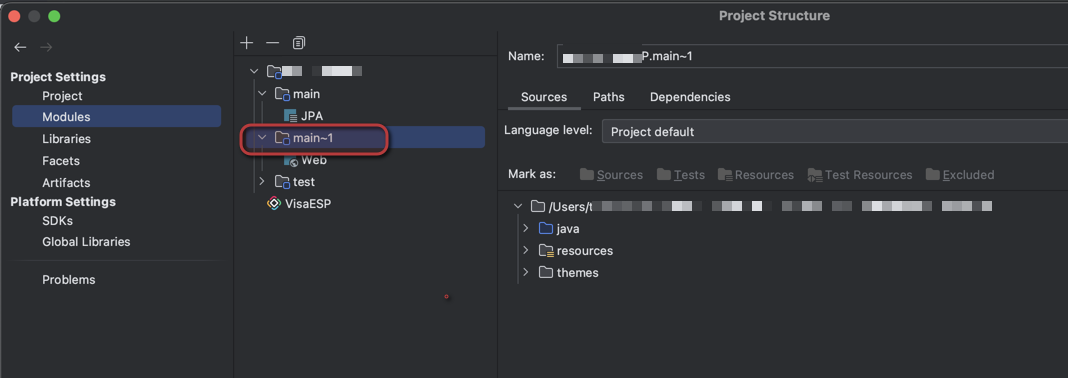Mark selected folder as Tests
The width and height of the screenshot is (1068, 378).
point(680,175)
